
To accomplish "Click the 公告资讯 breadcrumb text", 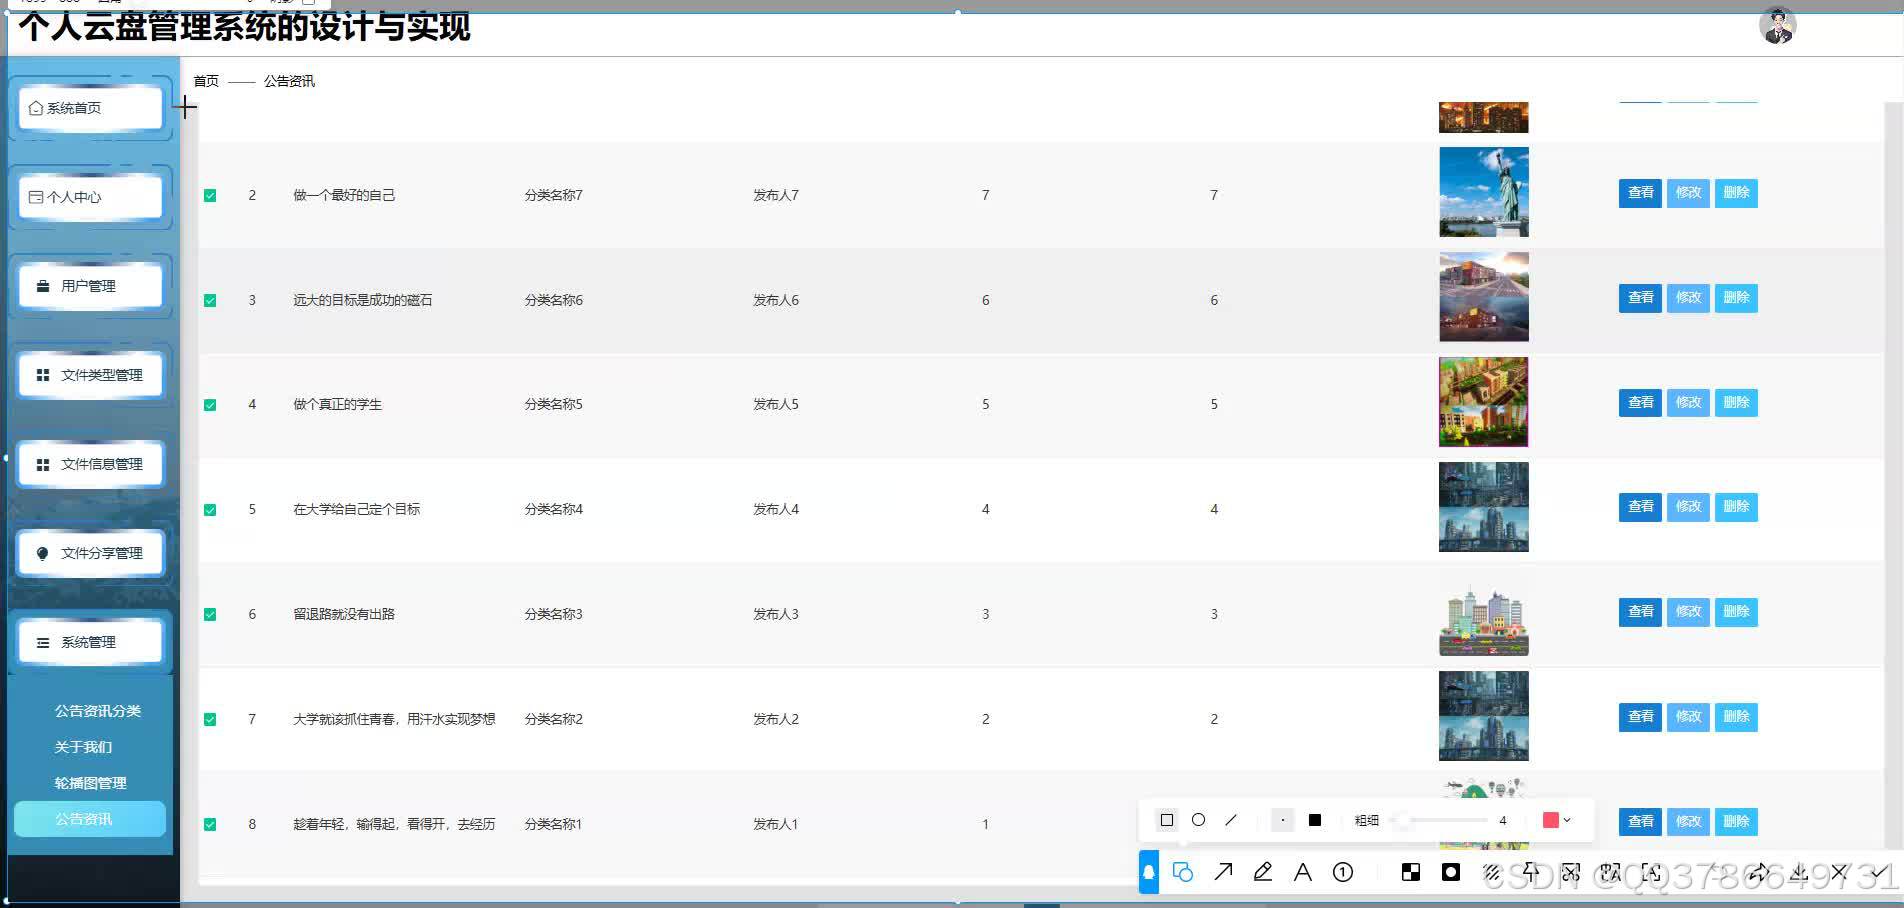I will [289, 81].
